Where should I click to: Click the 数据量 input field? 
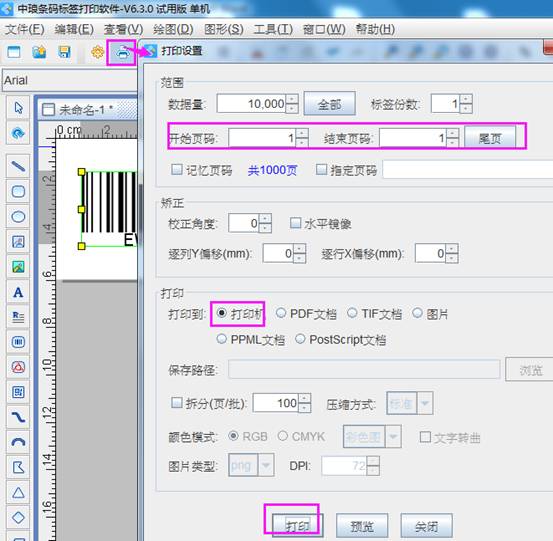click(x=251, y=104)
